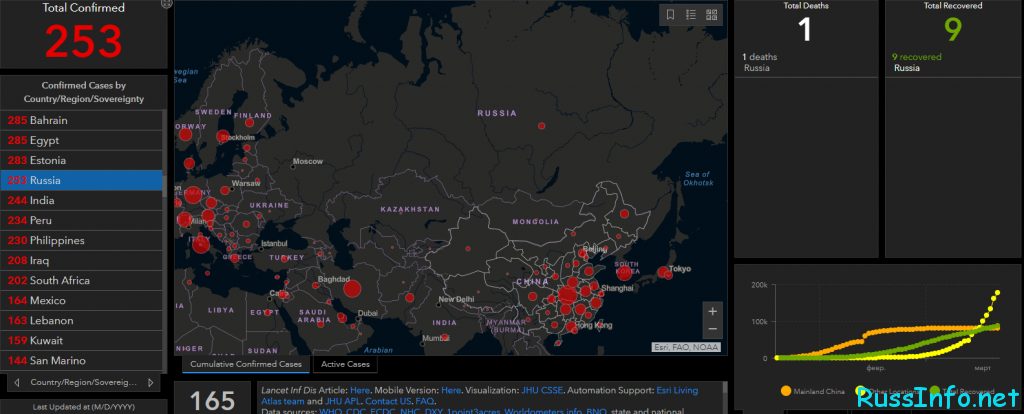Click the large red bubble near Baghdad
Viewport: 1024px width, 414px height.
(352, 289)
